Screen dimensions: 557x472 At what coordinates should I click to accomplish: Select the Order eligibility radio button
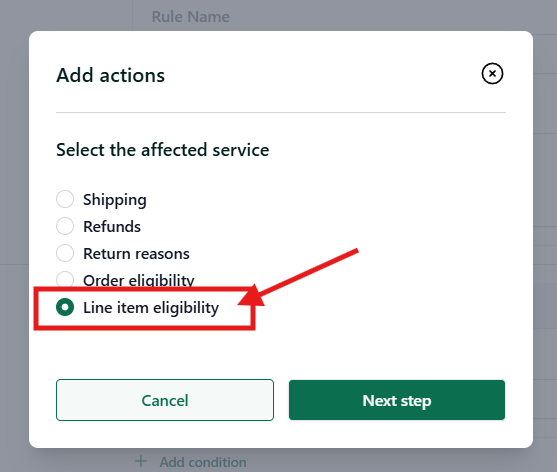click(x=65, y=279)
